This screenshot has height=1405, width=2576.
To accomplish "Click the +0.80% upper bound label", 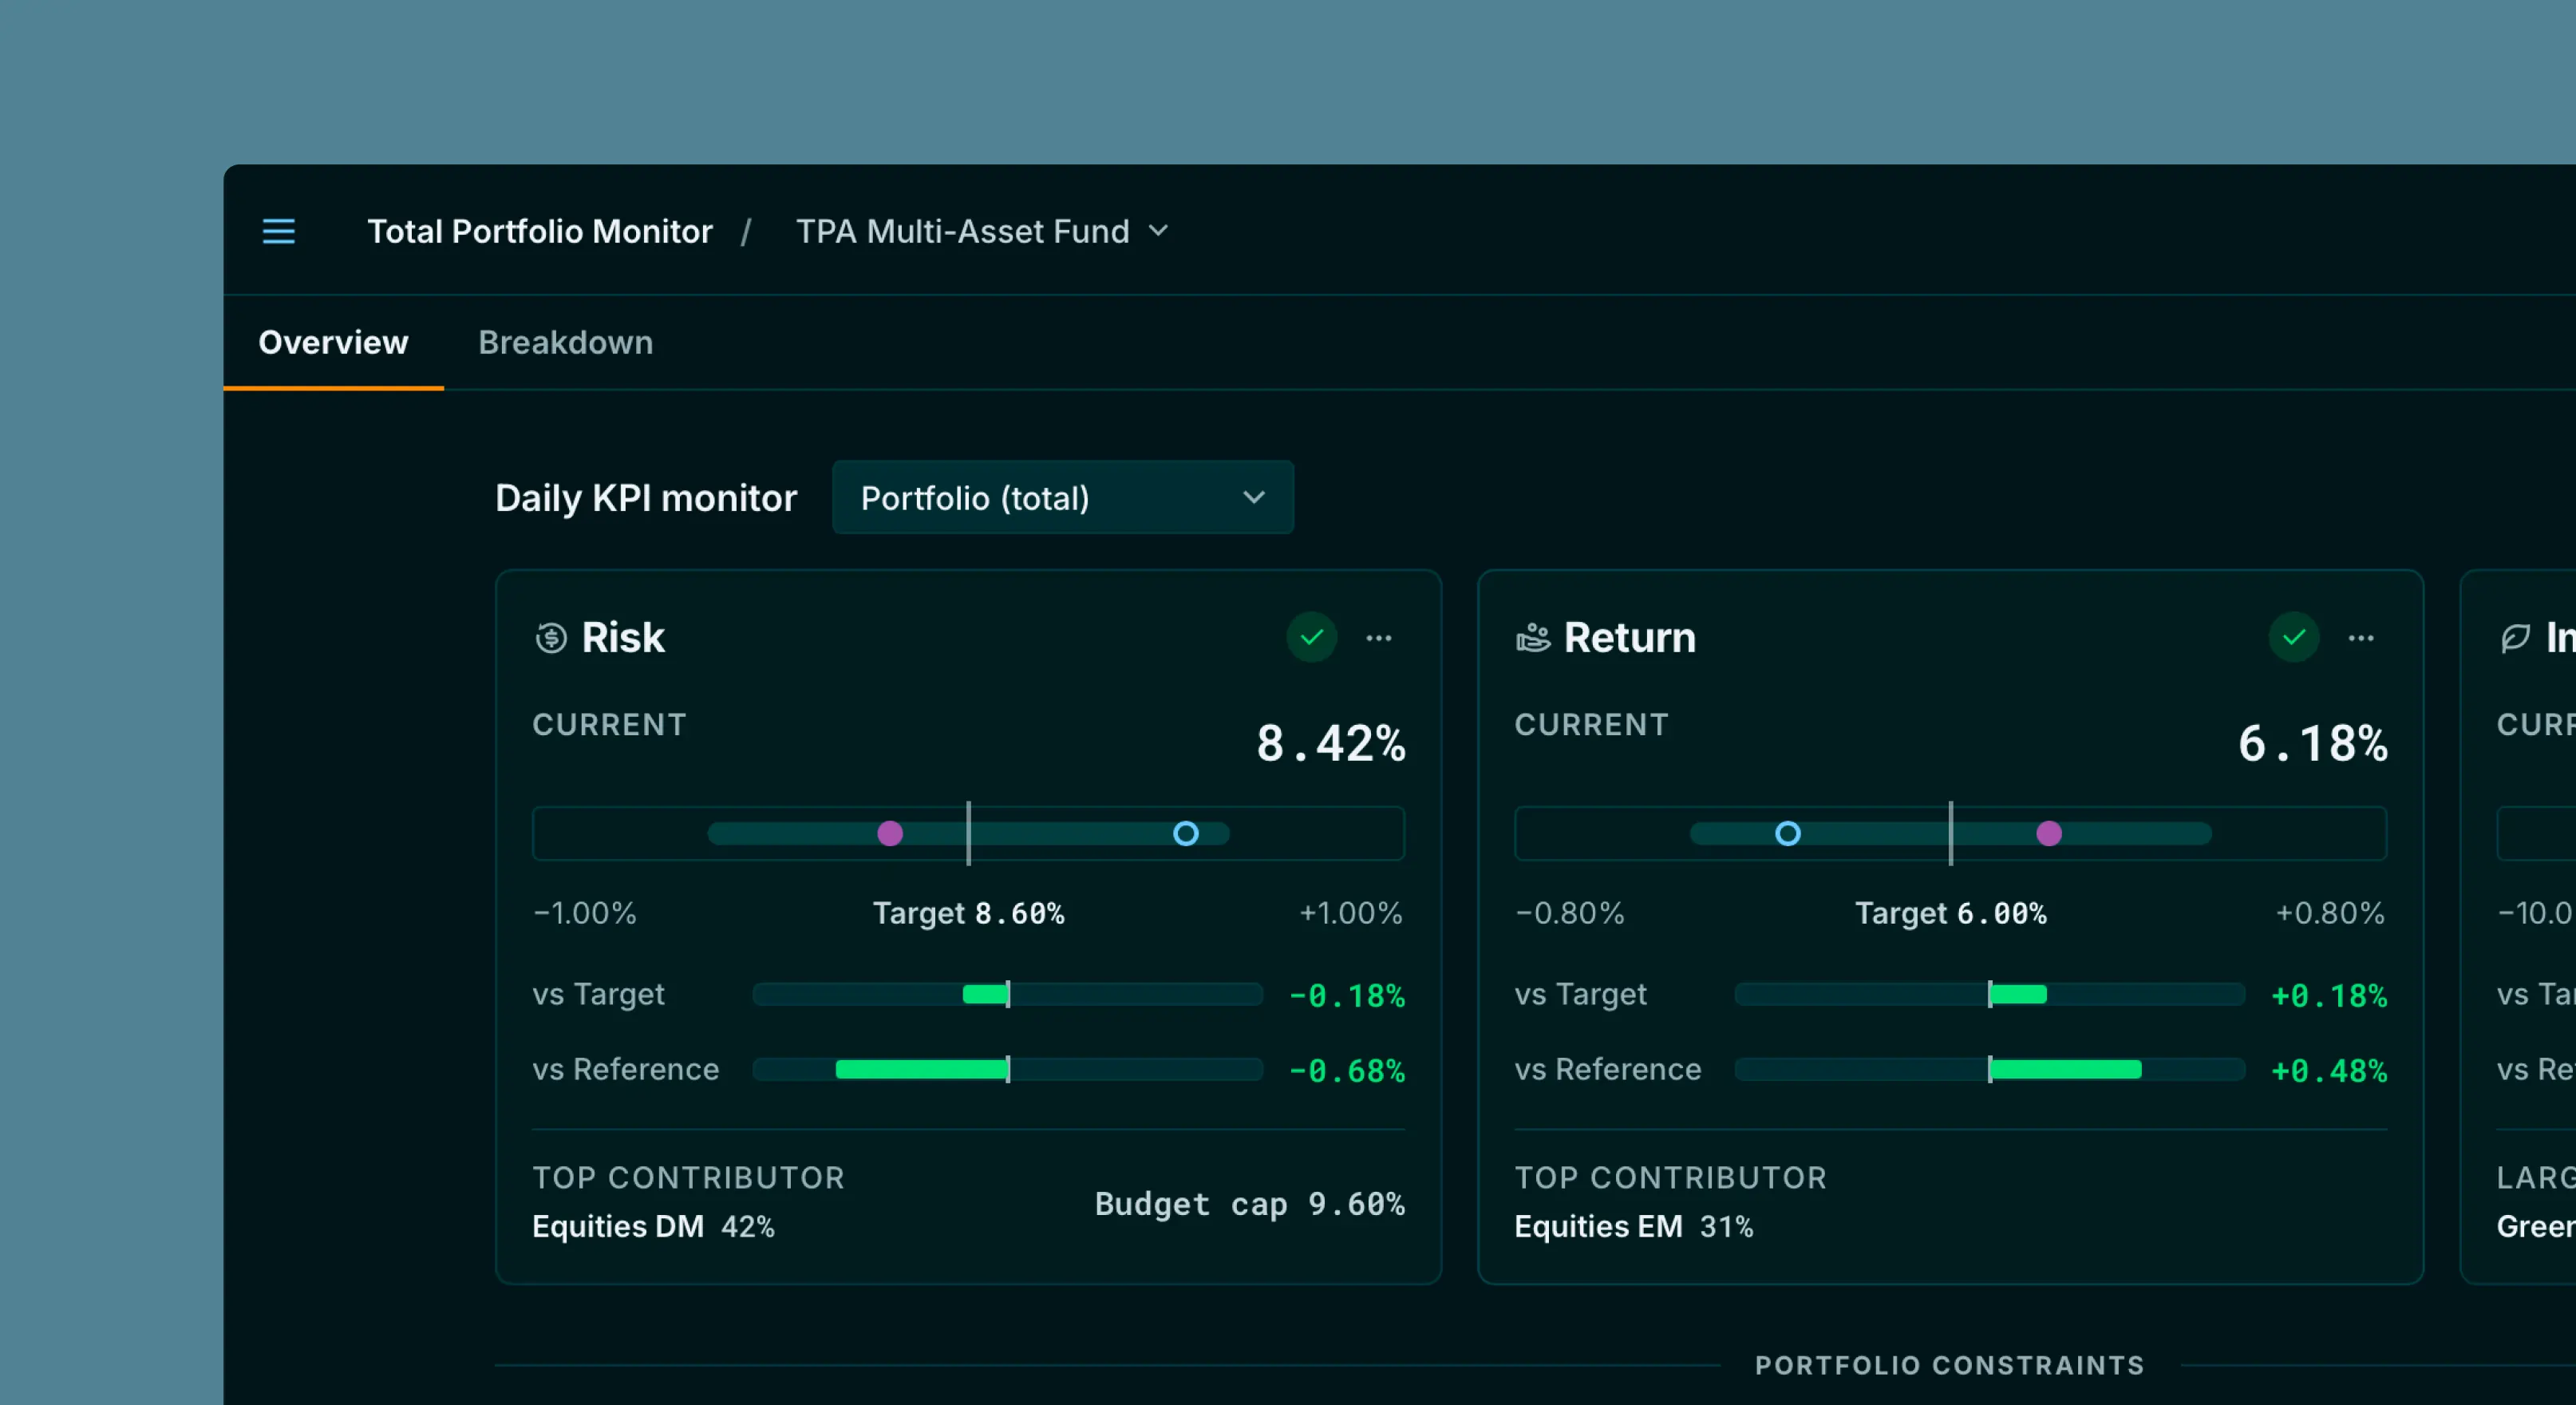I will (2331, 913).
